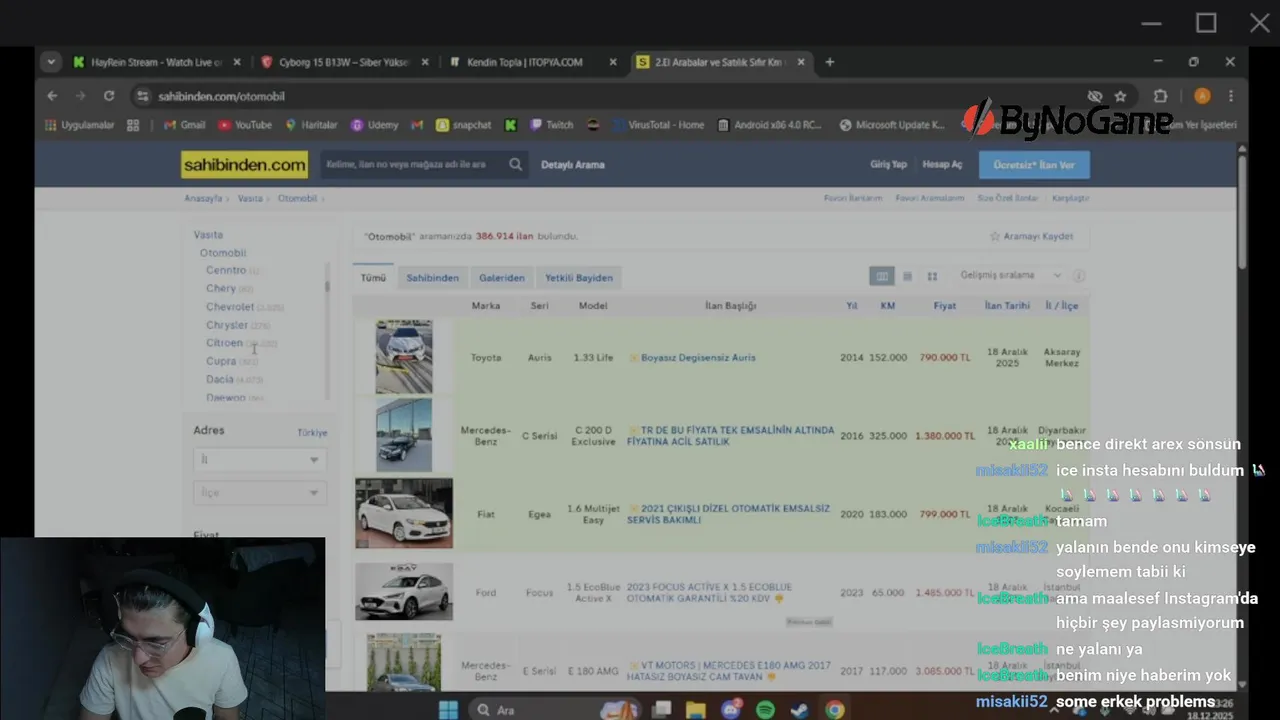
Task: Select the Sahibinden listings tab
Action: [432, 278]
